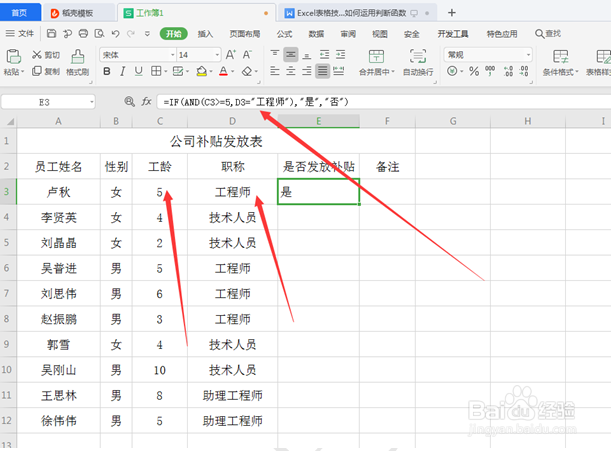The image size is (611, 451).
Task: Expand the Name Box dropdown
Action: click(92, 102)
